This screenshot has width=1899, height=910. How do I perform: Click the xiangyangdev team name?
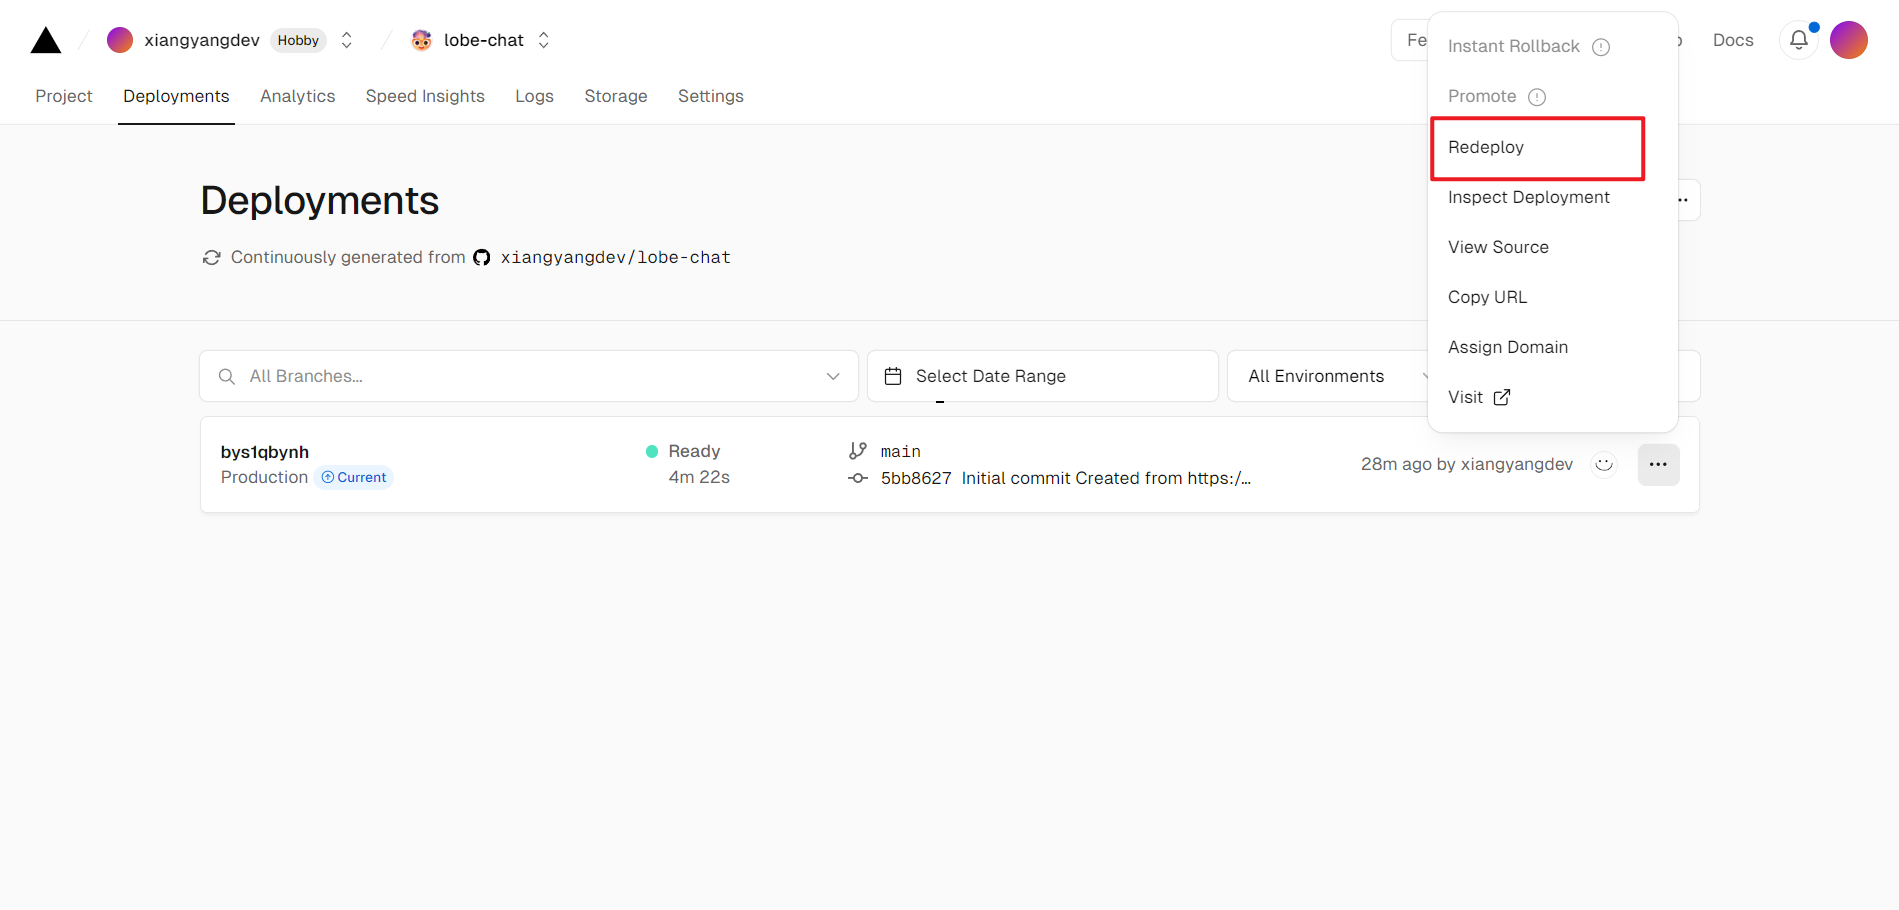point(202,40)
